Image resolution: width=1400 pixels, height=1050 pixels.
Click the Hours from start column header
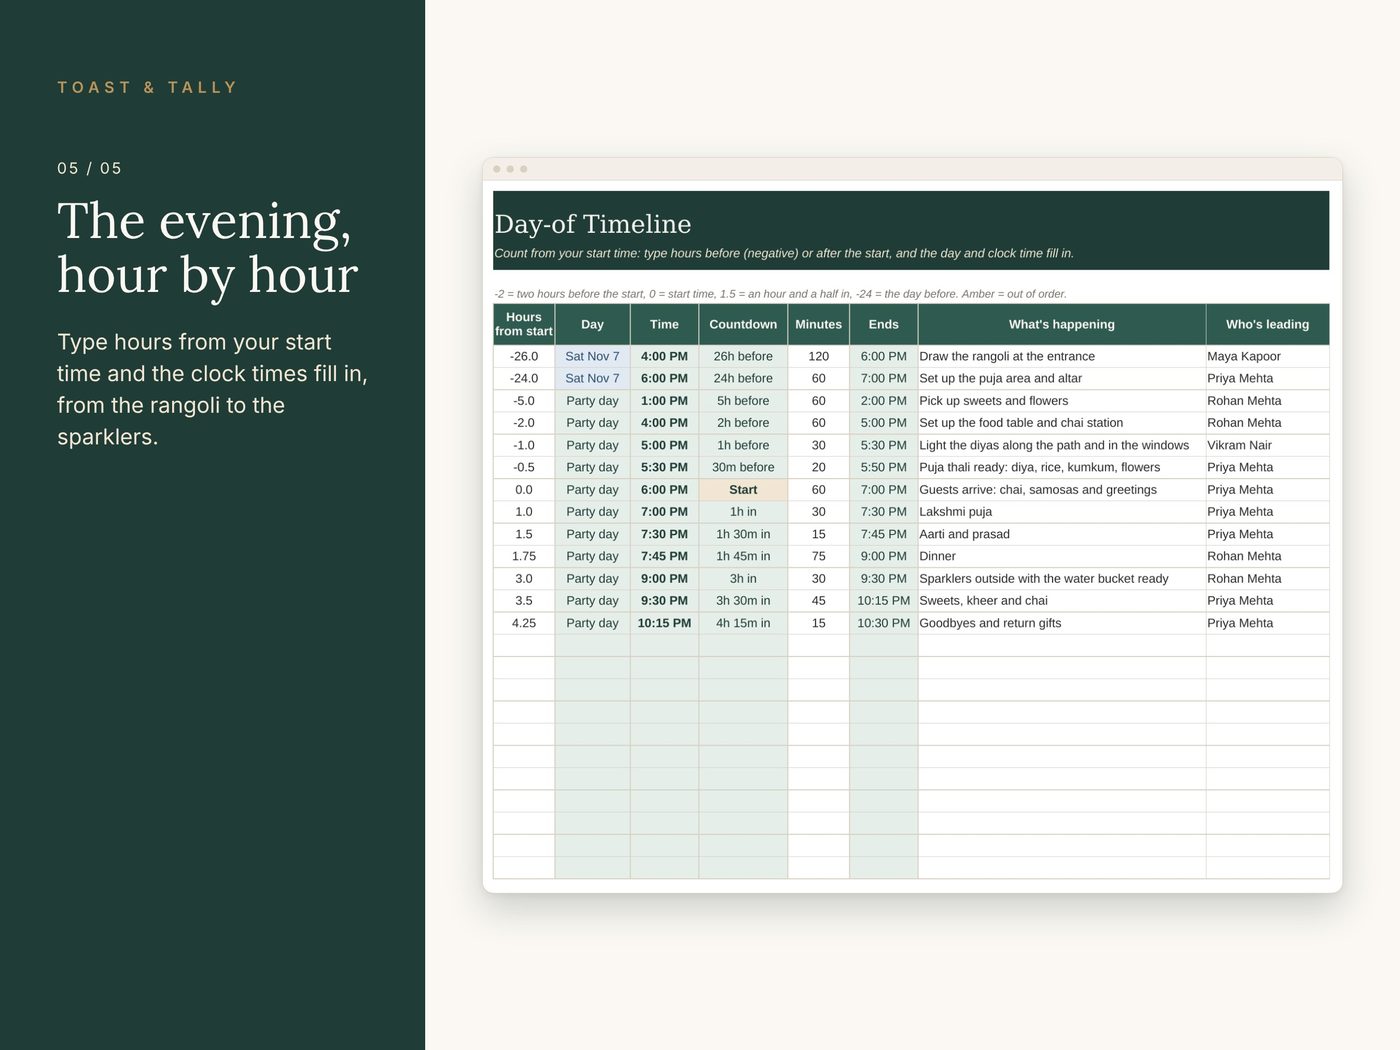click(524, 324)
